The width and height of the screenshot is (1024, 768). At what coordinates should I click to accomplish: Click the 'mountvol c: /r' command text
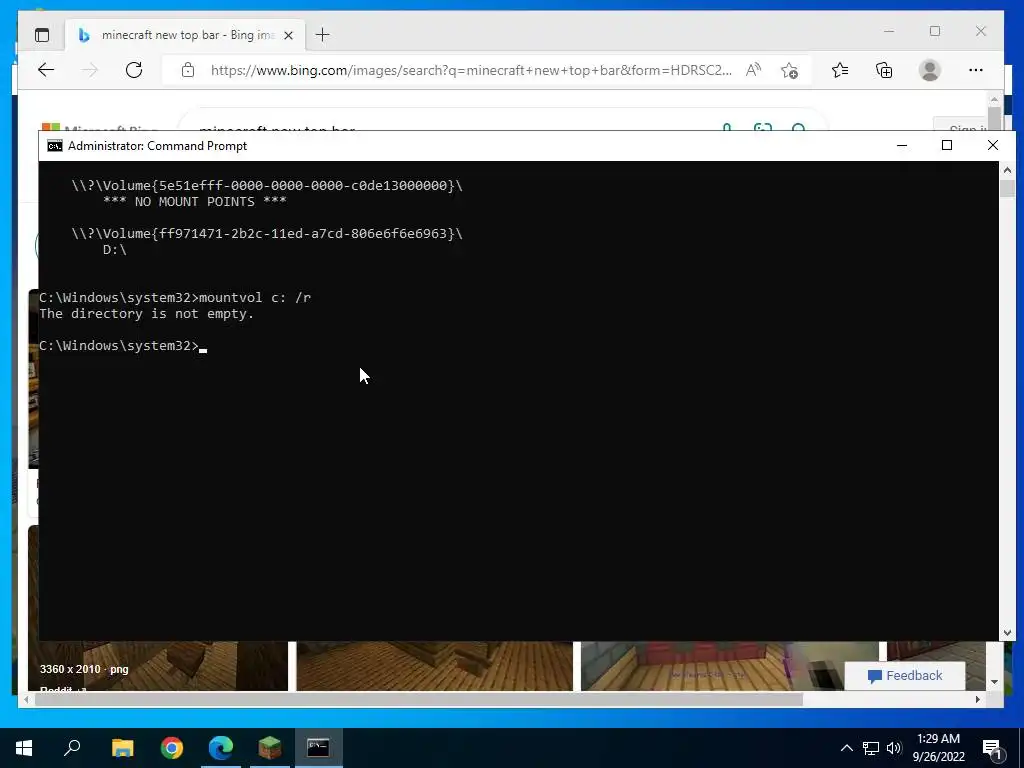pos(255,298)
